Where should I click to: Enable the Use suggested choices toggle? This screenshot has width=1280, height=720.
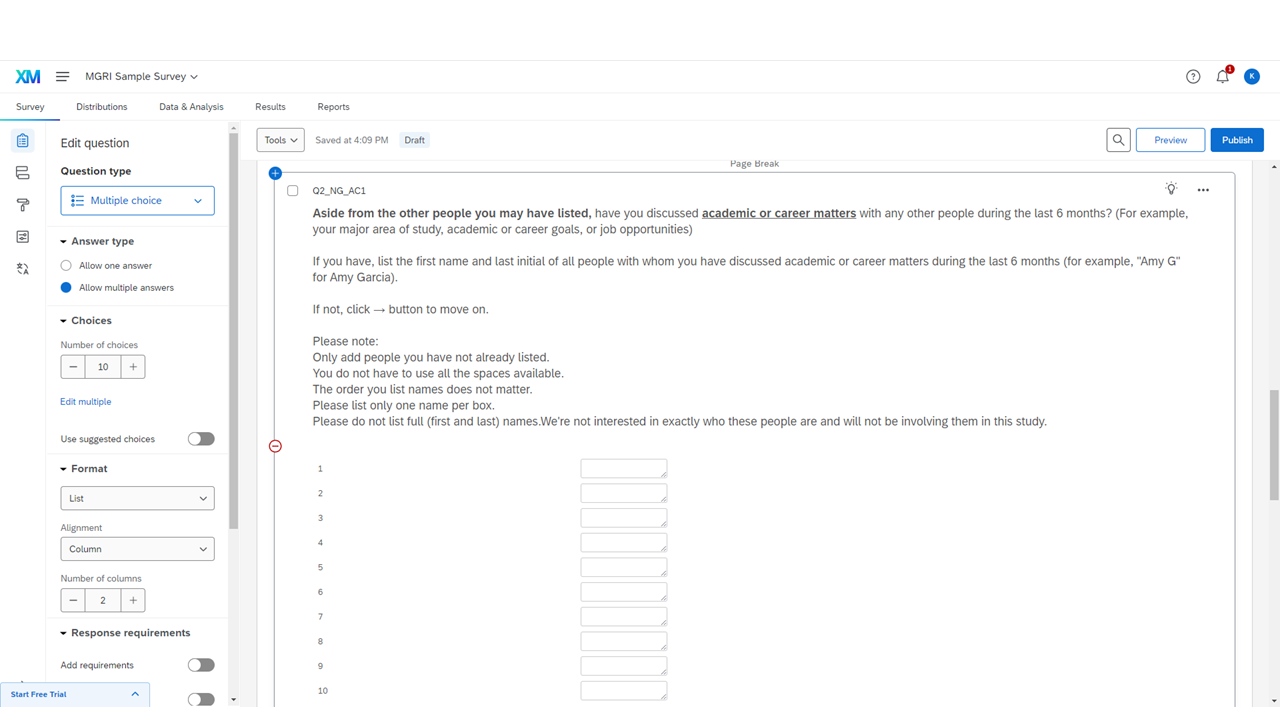click(x=201, y=439)
